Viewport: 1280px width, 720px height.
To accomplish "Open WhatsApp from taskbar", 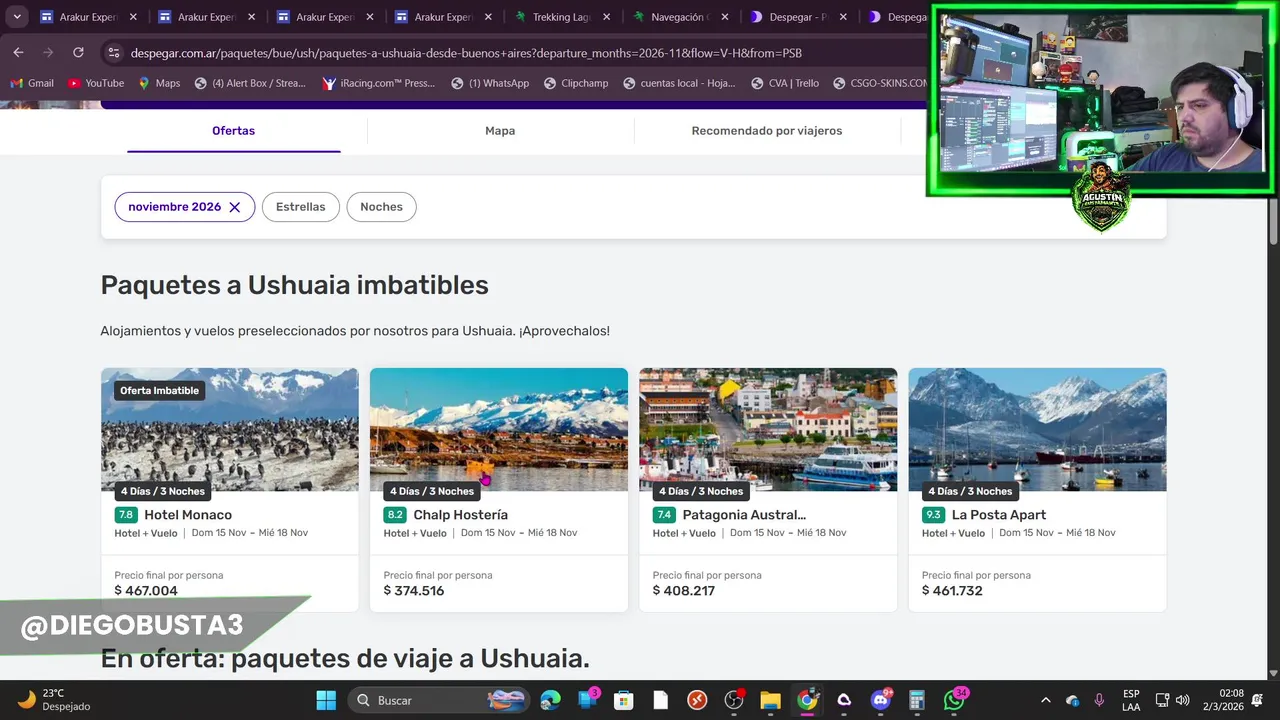I will click(x=955, y=700).
